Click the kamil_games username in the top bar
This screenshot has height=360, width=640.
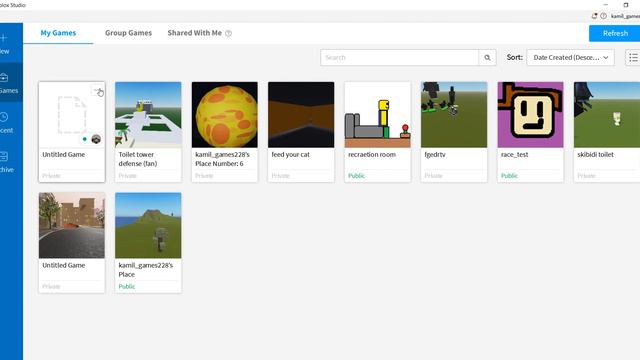(x=625, y=16)
